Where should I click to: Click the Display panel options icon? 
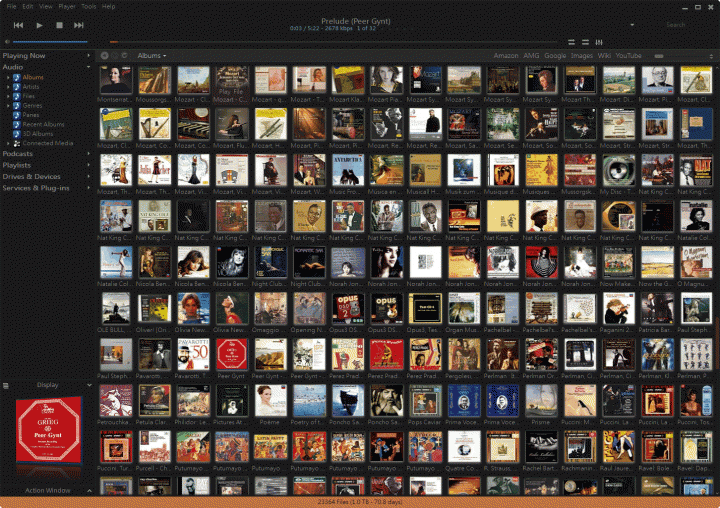pos(6,385)
